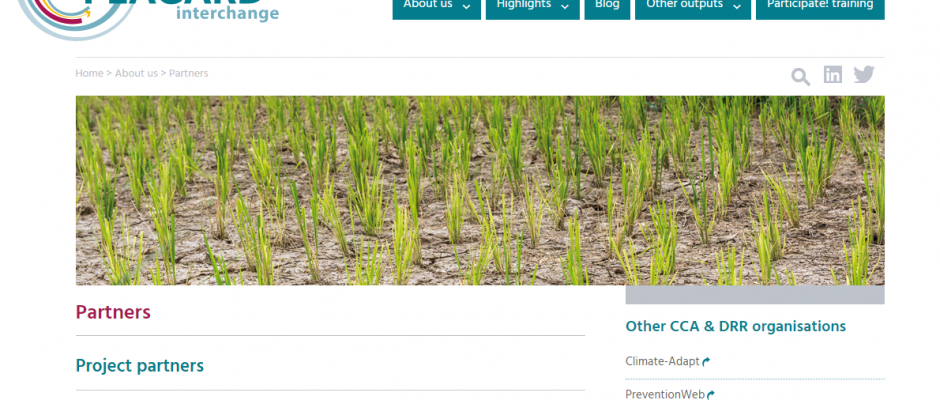Open the PreventionWeb link
The width and height of the screenshot is (940, 400).
coord(665,395)
